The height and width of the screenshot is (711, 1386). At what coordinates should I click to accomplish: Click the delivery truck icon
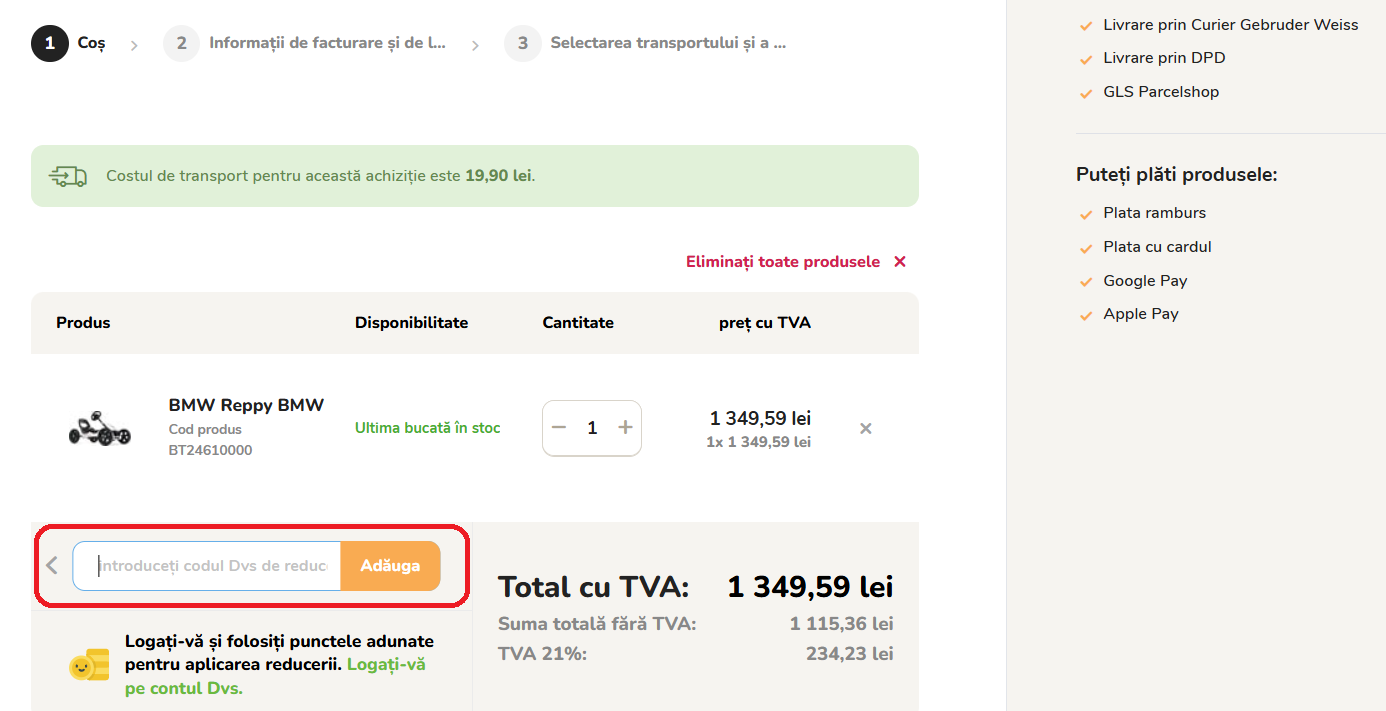[68, 177]
